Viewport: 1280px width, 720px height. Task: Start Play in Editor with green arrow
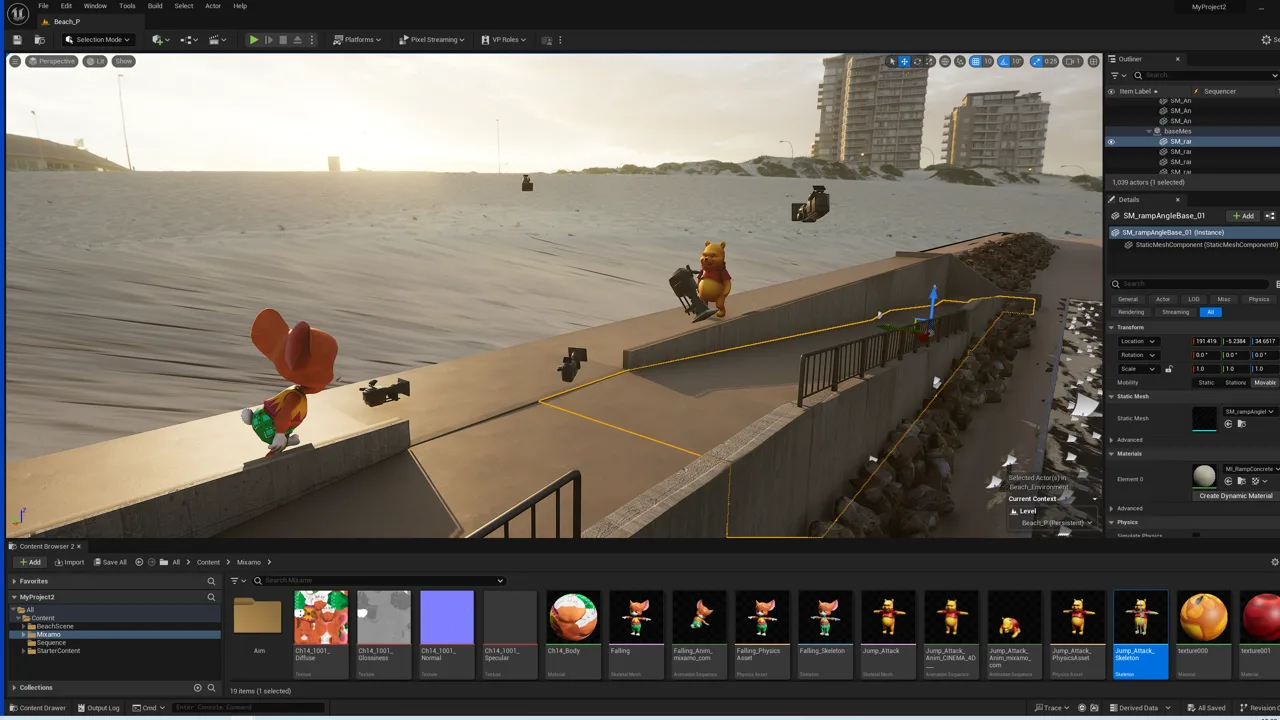tap(254, 40)
